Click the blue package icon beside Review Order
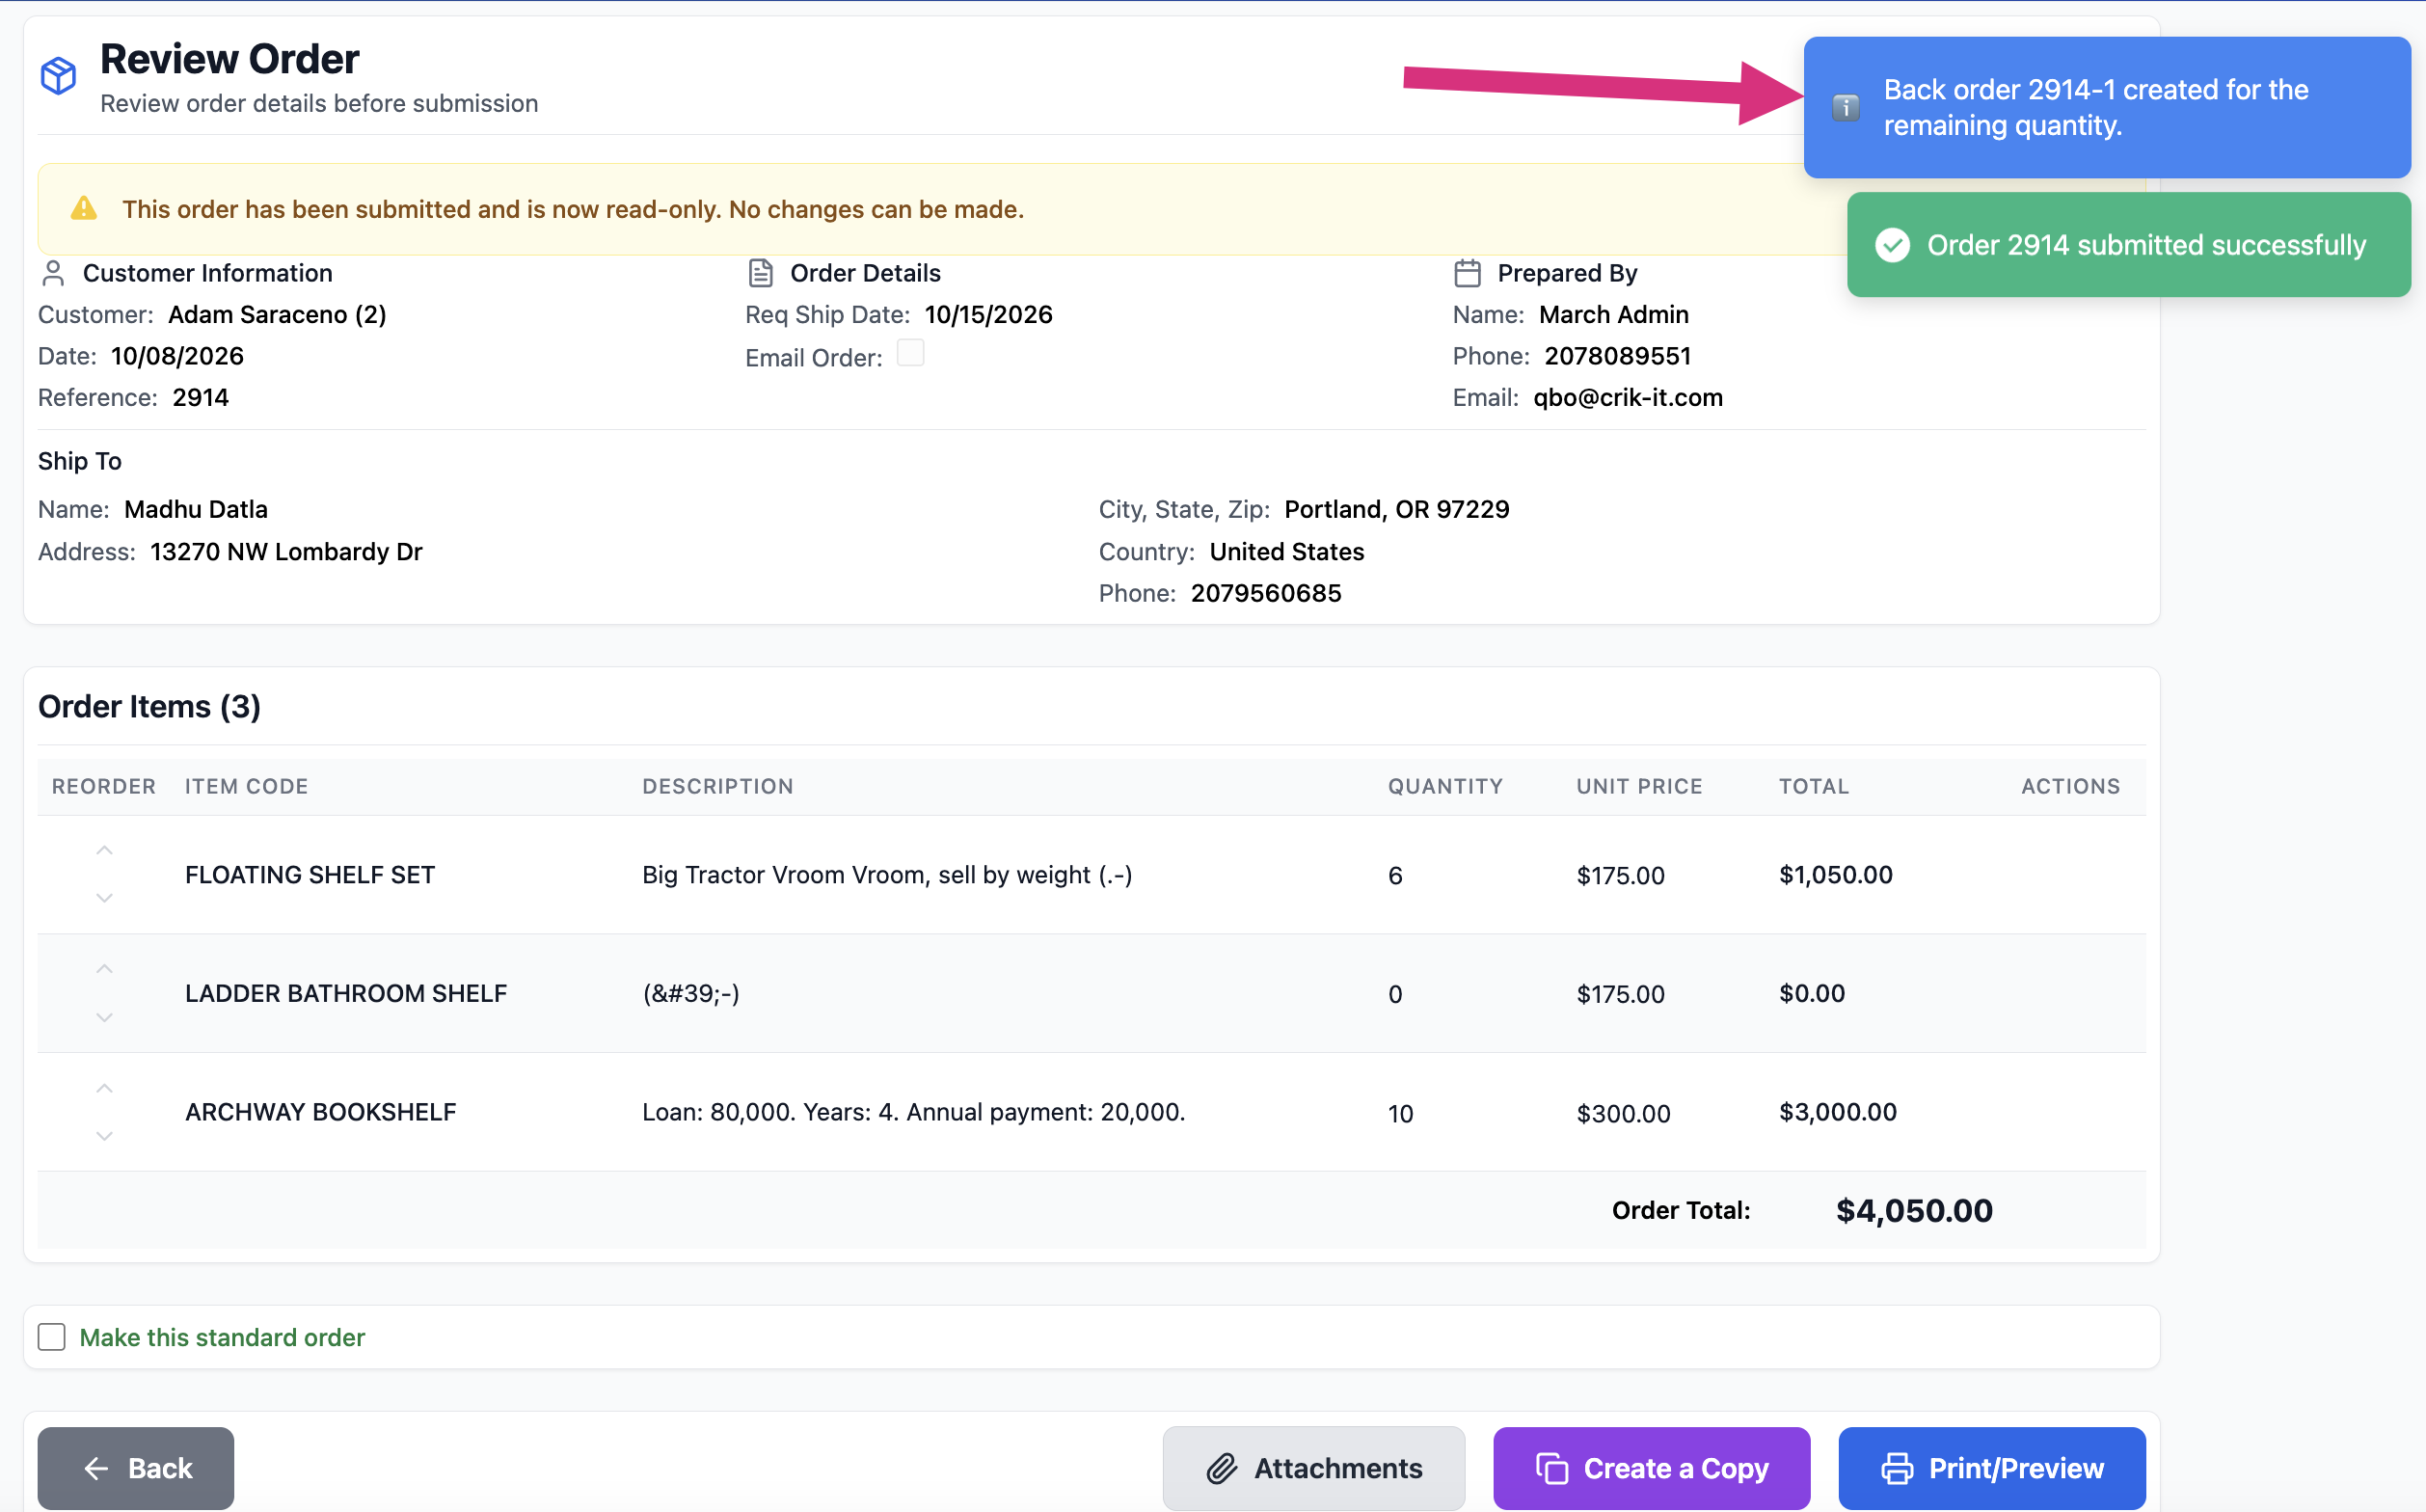The height and width of the screenshot is (1512, 2426). point(58,76)
